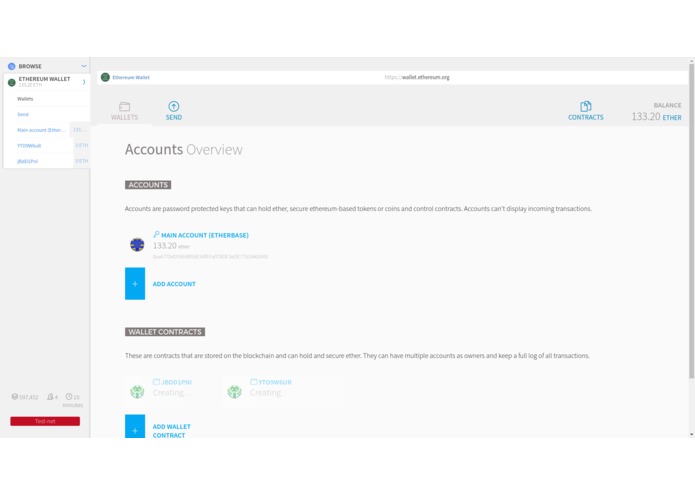Click the WALLET CONTRACTS section header label
This screenshot has width=695, height=494.
tap(165, 332)
